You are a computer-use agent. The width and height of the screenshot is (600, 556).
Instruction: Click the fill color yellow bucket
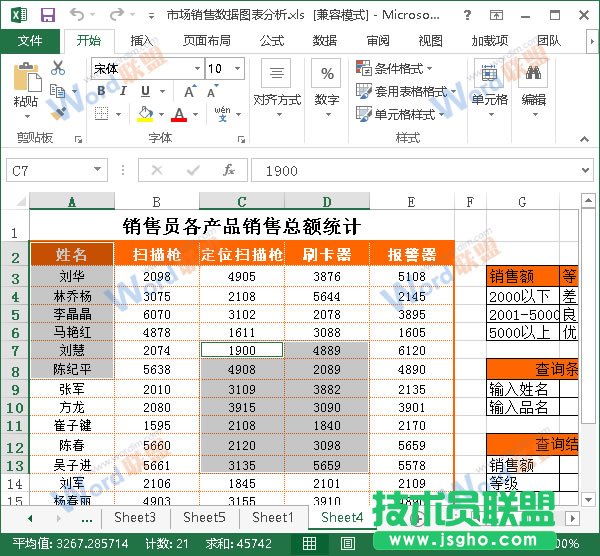pyautogui.click(x=145, y=114)
